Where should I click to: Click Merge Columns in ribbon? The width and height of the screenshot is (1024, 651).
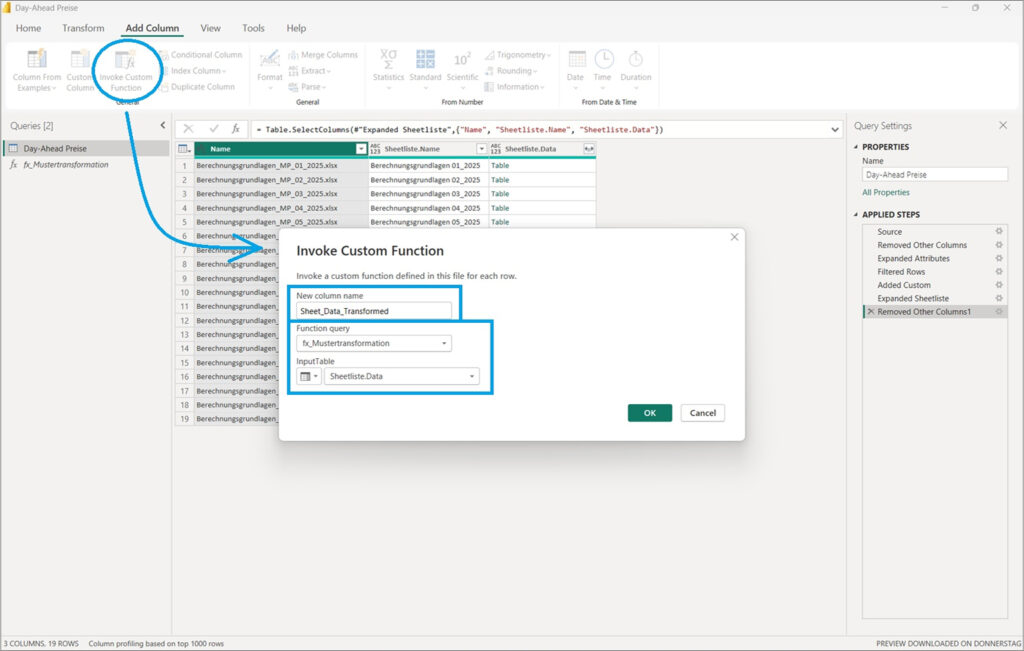(x=323, y=55)
